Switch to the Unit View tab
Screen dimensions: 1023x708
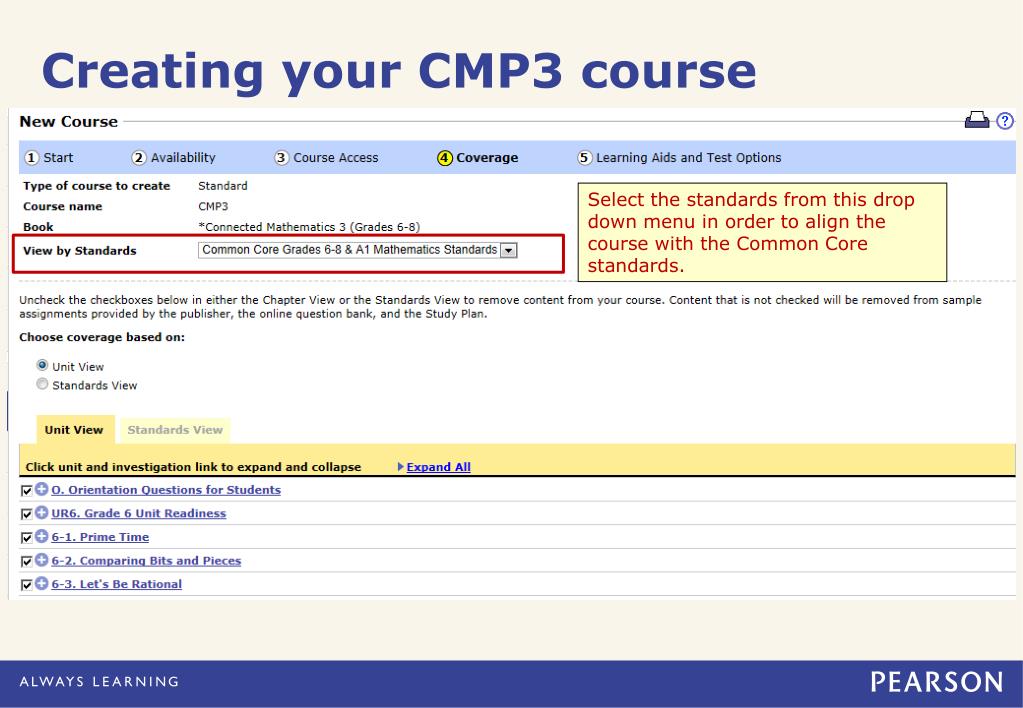point(74,429)
